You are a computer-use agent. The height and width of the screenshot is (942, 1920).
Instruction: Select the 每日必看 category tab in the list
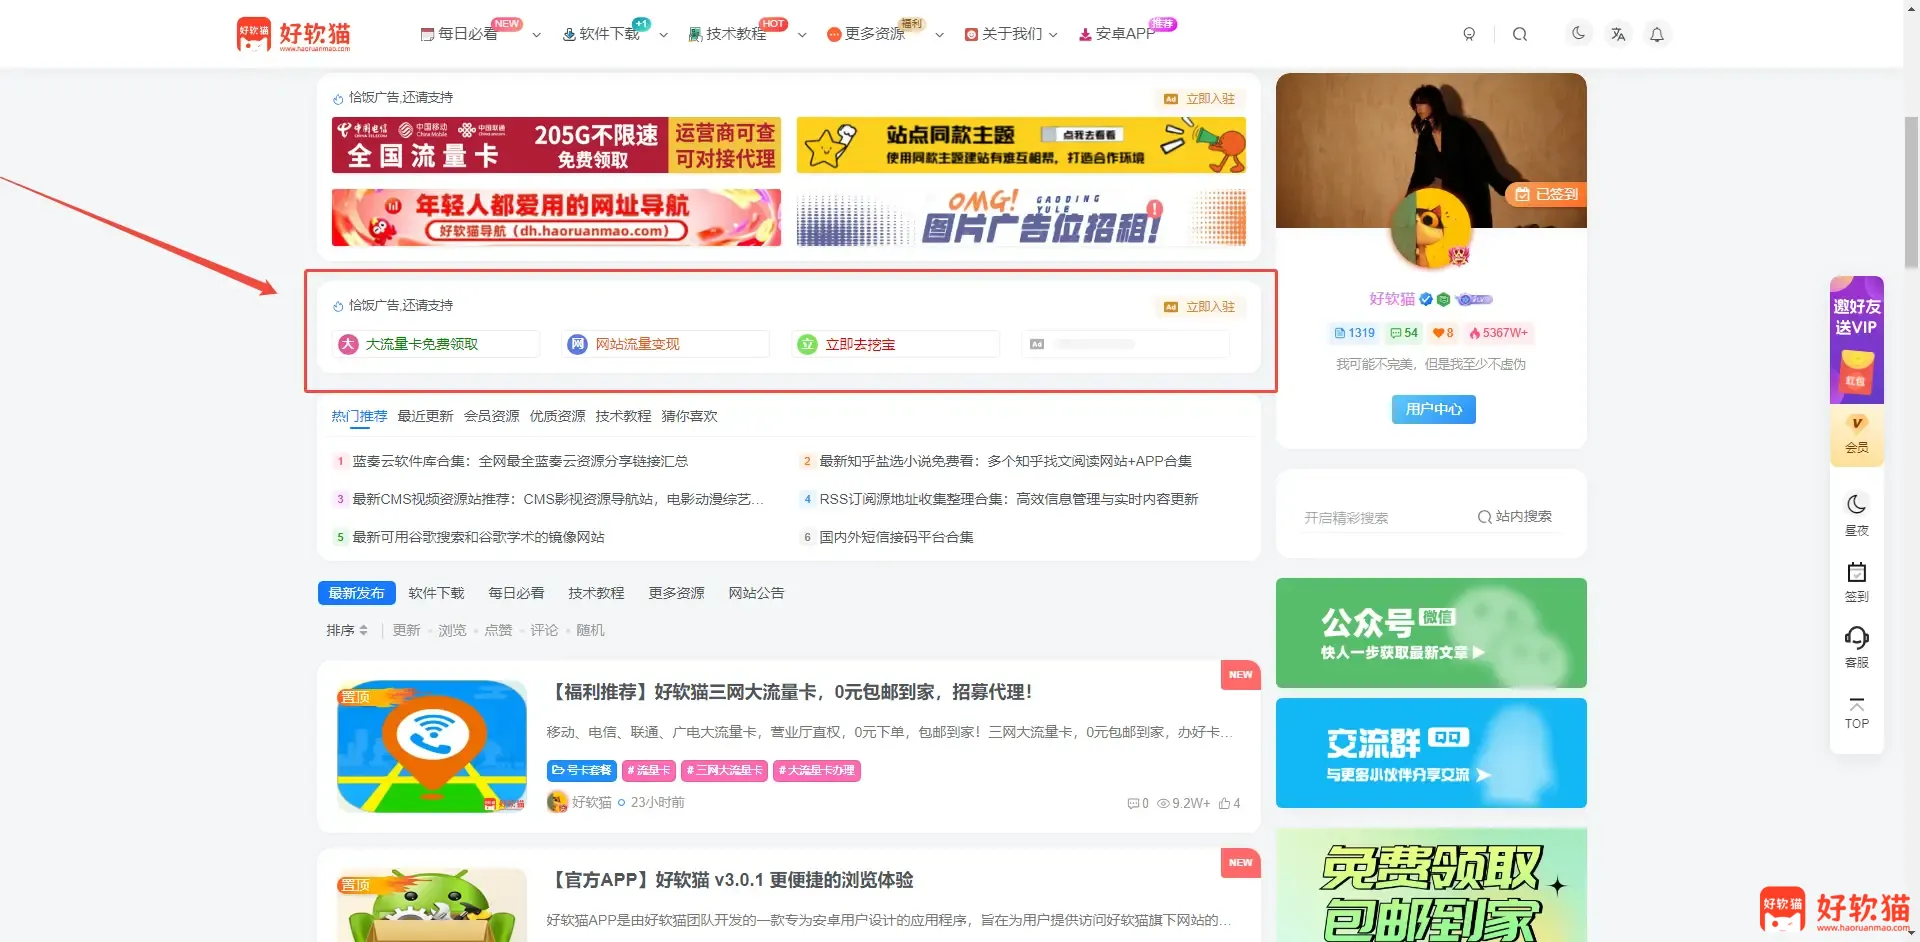(x=516, y=593)
